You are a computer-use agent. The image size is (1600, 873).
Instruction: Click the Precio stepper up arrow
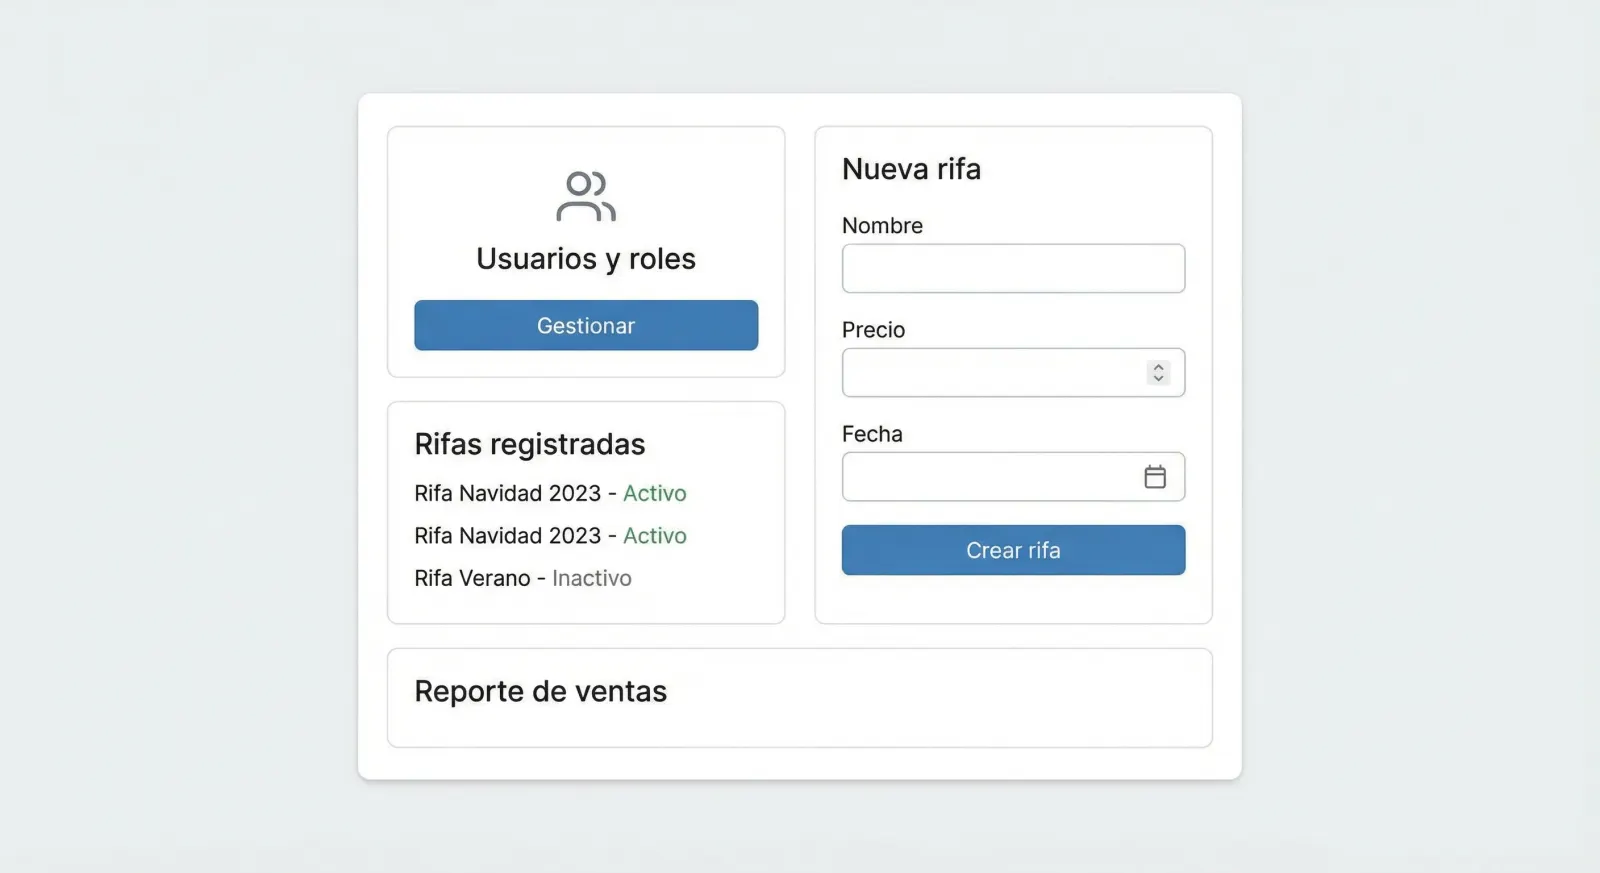[1158, 366]
